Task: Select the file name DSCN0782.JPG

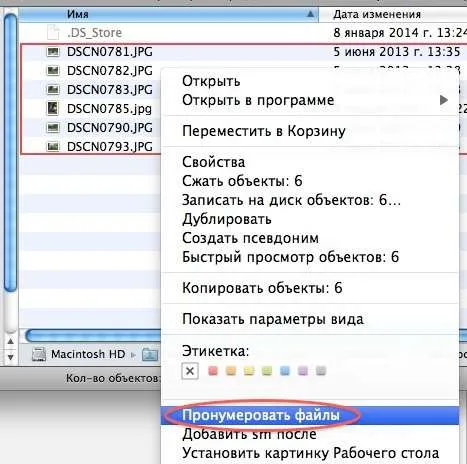Action: point(110,71)
